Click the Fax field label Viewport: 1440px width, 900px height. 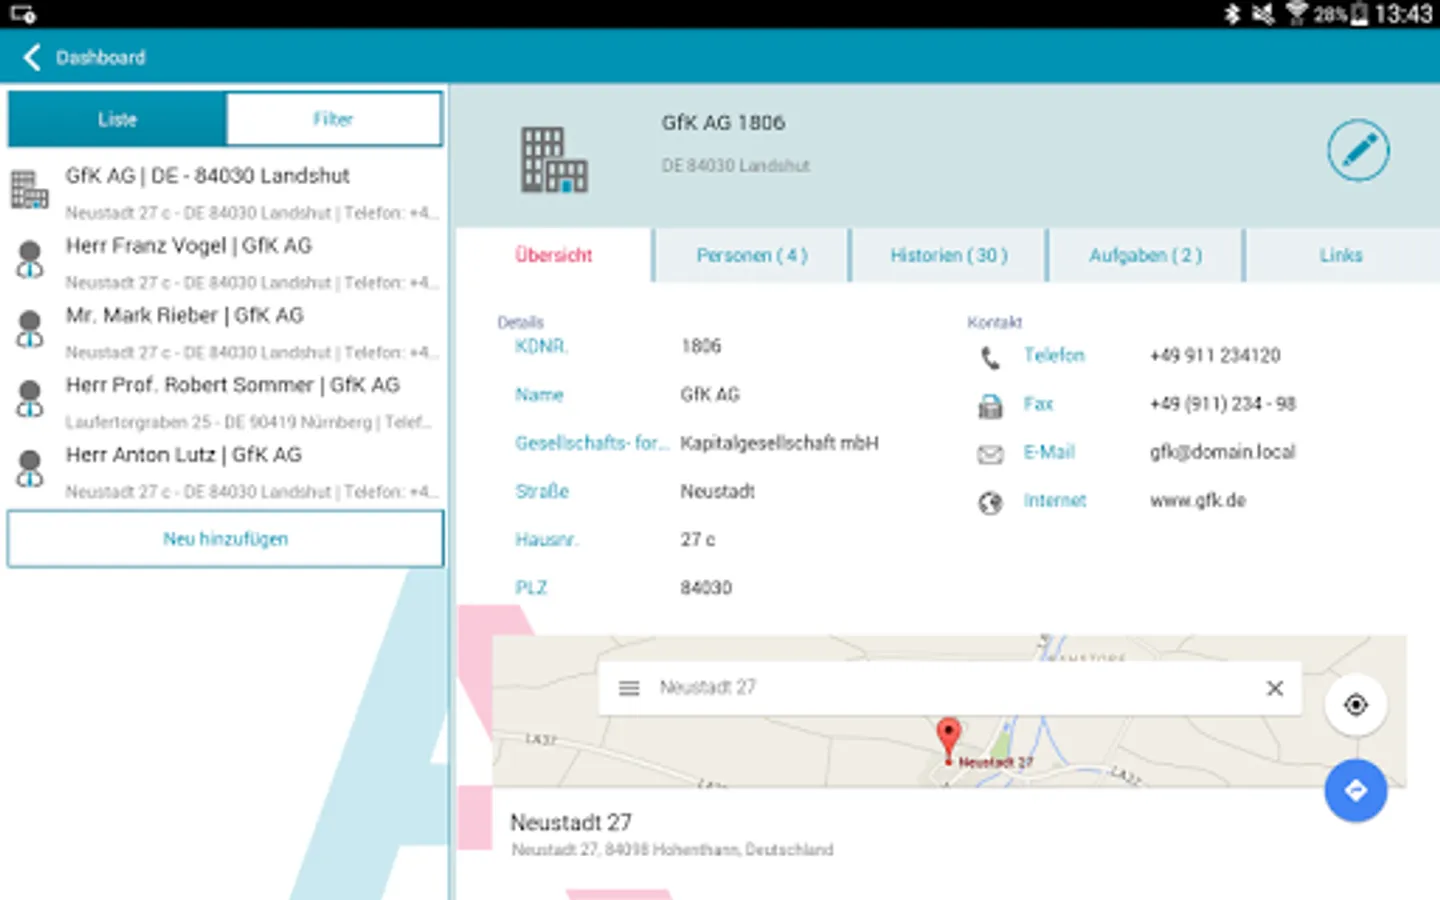(x=1038, y=404)
